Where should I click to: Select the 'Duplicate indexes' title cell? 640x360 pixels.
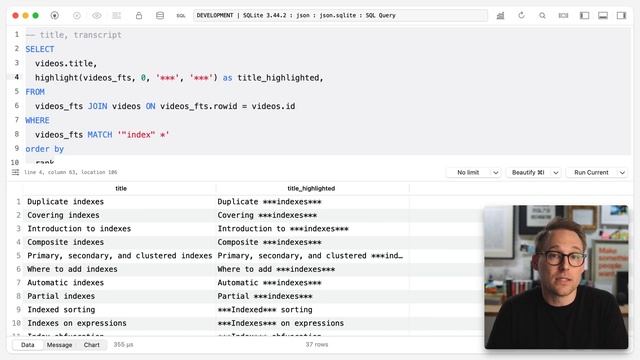120,202
